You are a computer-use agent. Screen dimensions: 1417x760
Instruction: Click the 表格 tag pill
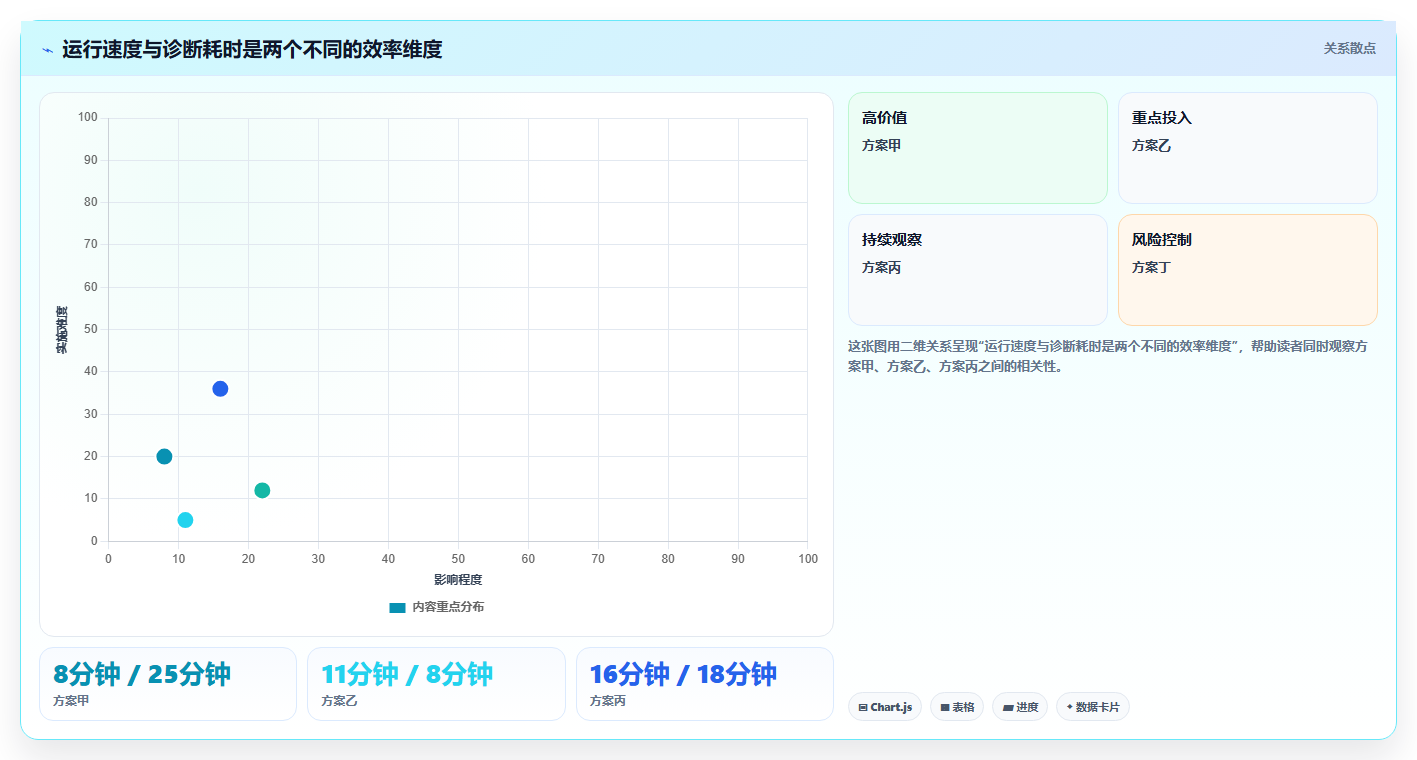957,707
